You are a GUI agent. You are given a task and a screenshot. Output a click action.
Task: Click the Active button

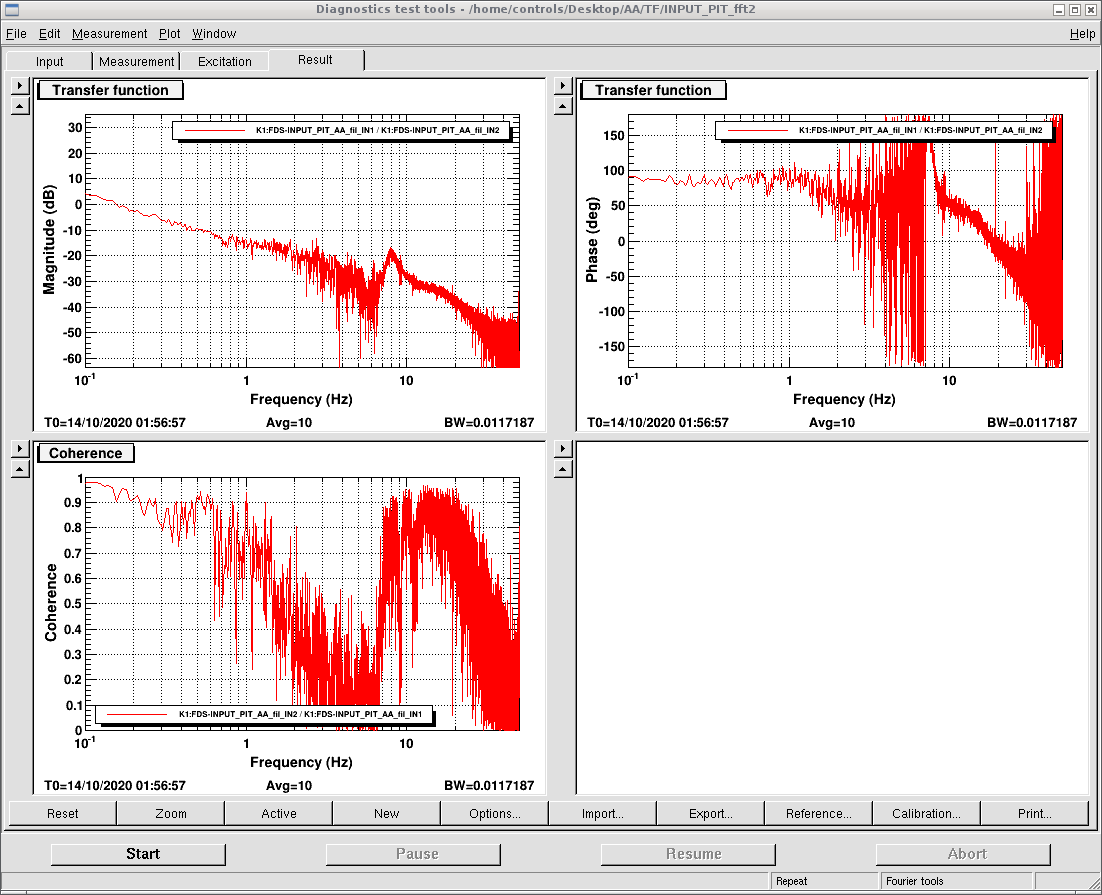pos(279,813)
